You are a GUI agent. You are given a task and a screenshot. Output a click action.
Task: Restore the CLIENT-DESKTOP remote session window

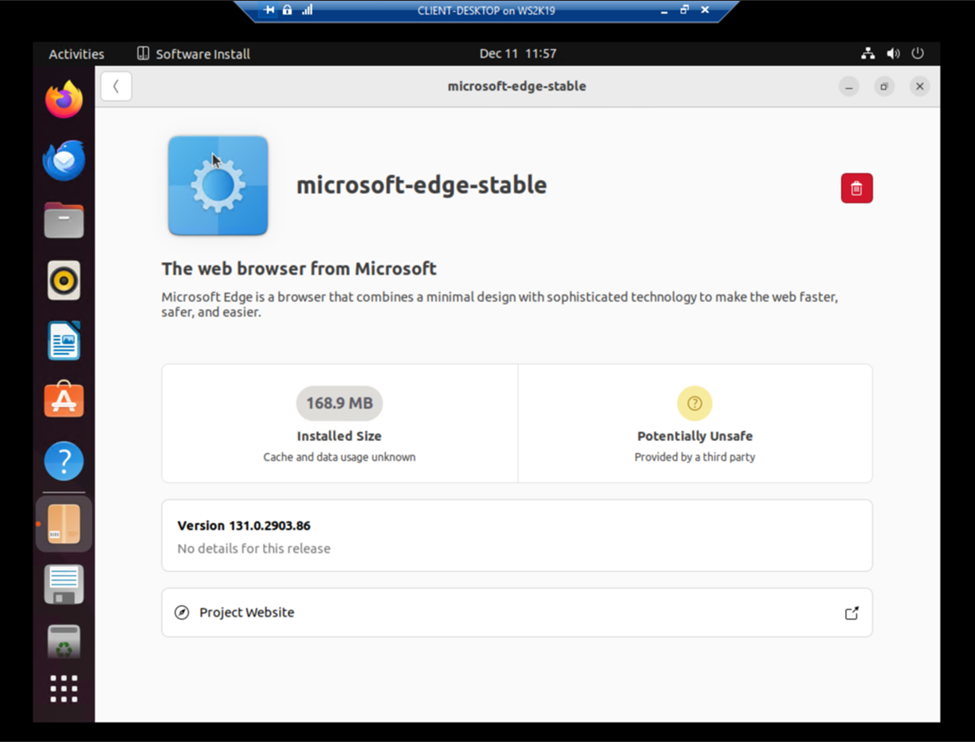coord(685,10)
